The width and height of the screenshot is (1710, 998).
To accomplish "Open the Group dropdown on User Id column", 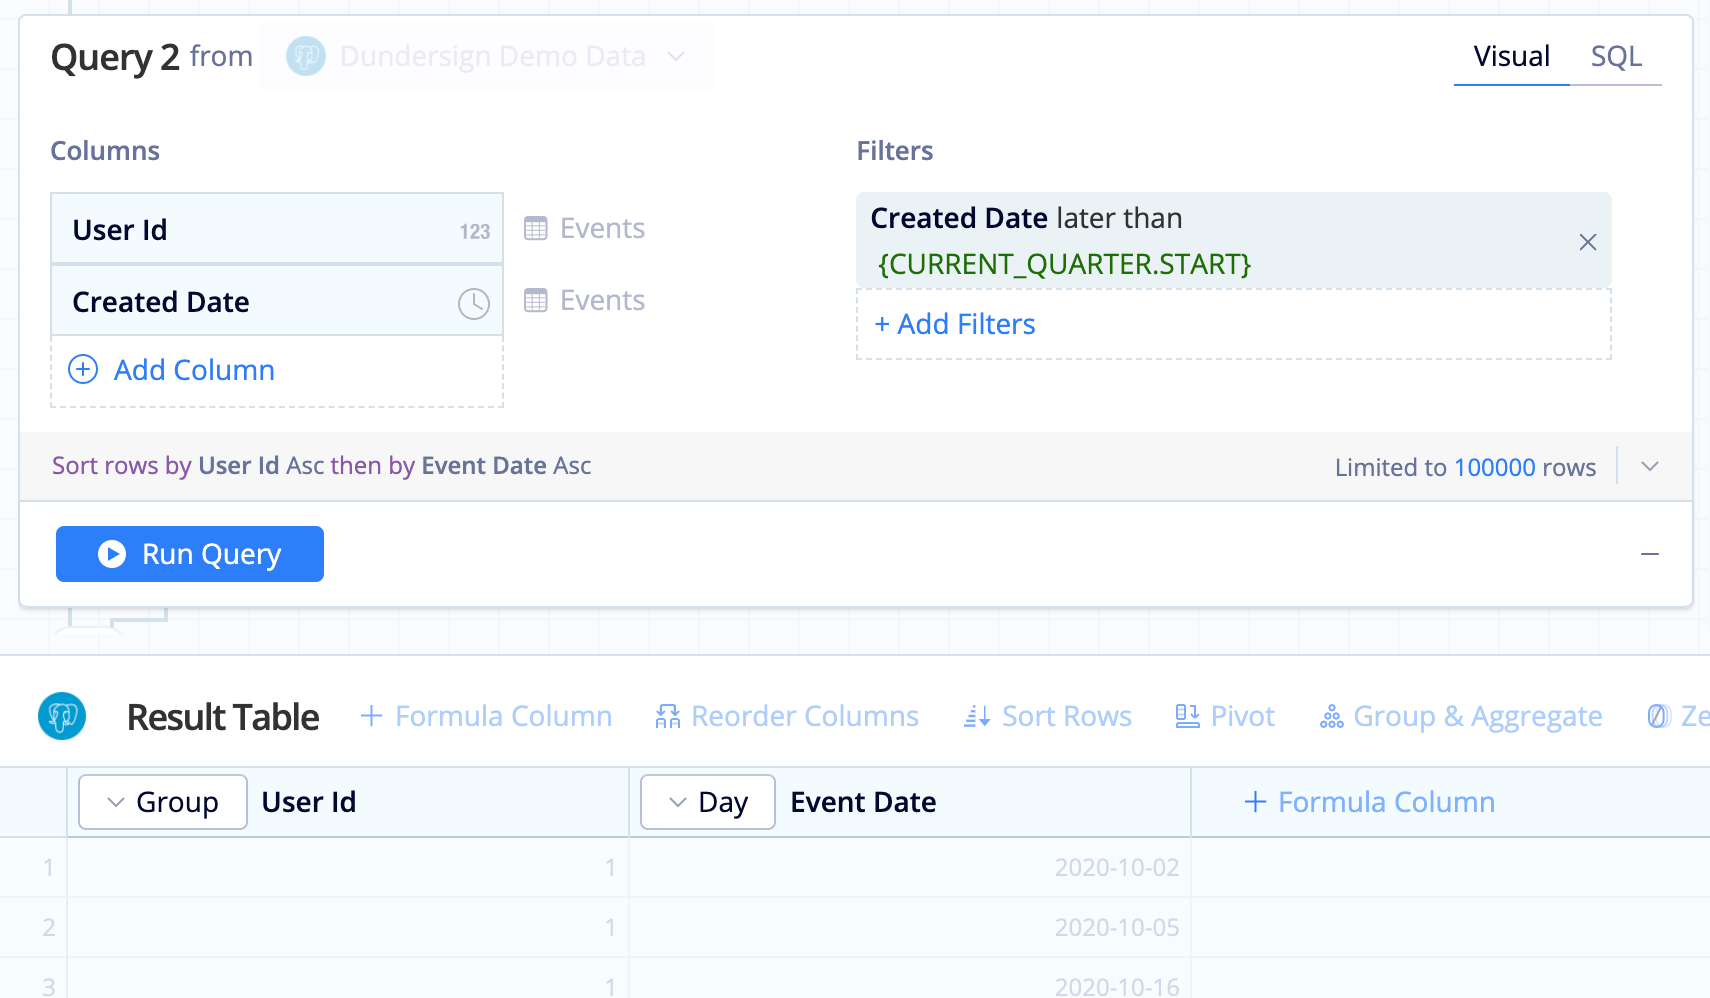I will 163,802.
